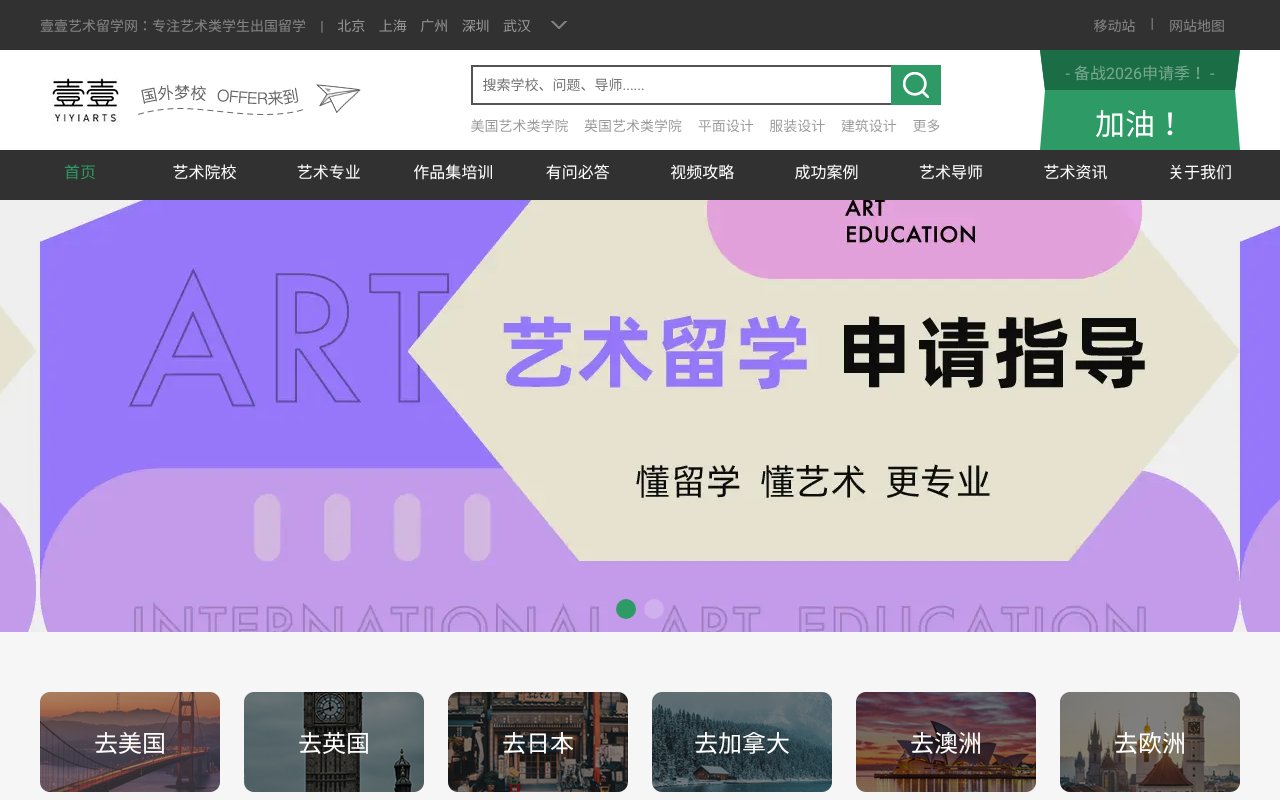
Task: Open the 更多 dropdown under the search bar
Action: coord(925,126)
